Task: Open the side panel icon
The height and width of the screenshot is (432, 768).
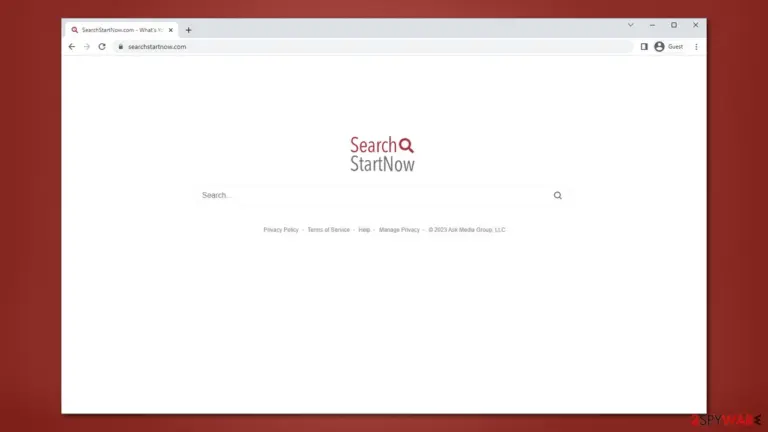Action: point(644,47)
